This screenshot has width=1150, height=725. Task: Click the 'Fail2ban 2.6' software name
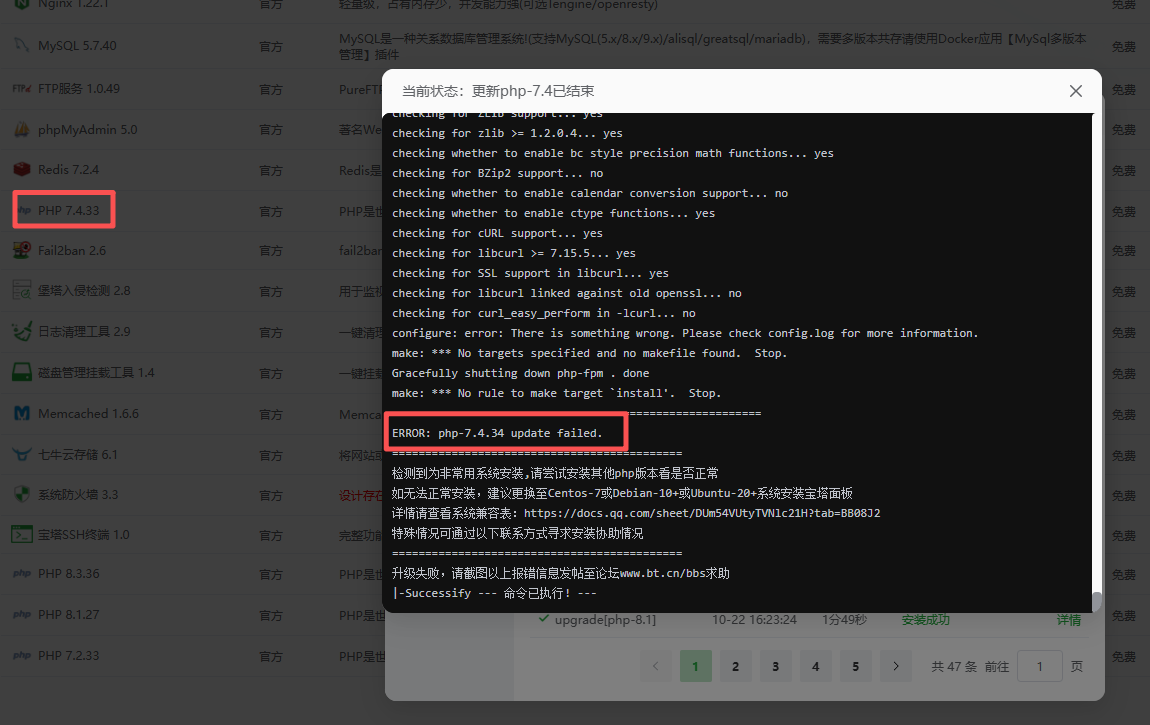[72, 251]
